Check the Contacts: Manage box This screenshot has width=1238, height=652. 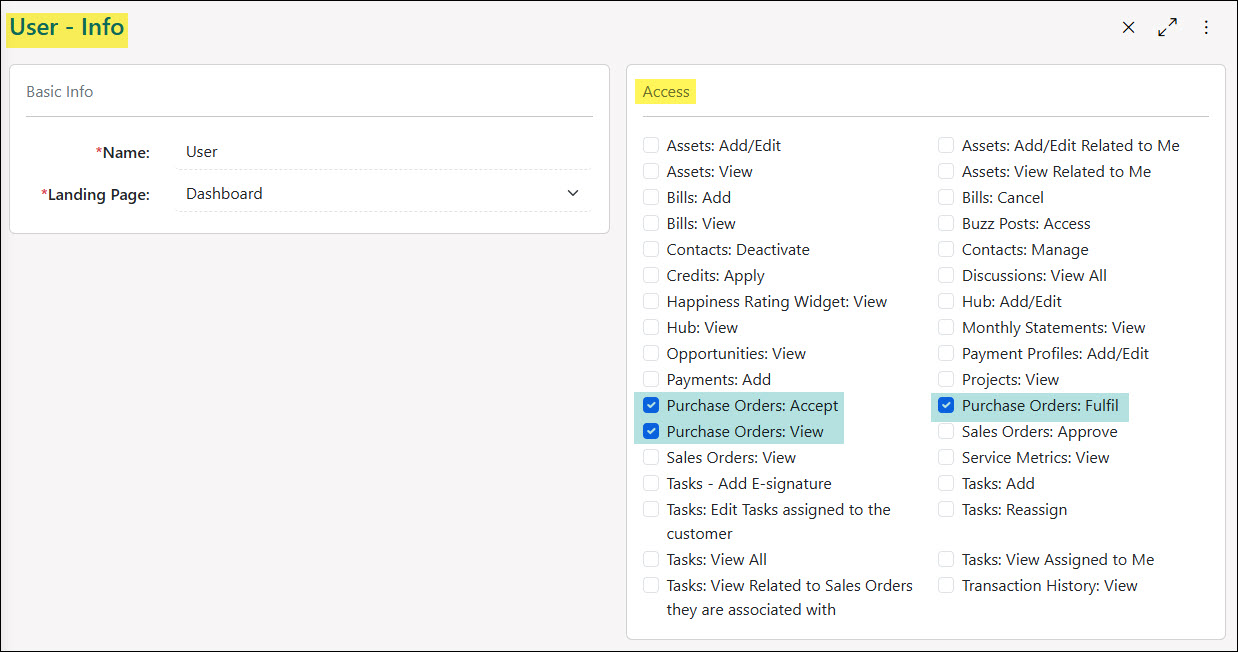(946, 249)
